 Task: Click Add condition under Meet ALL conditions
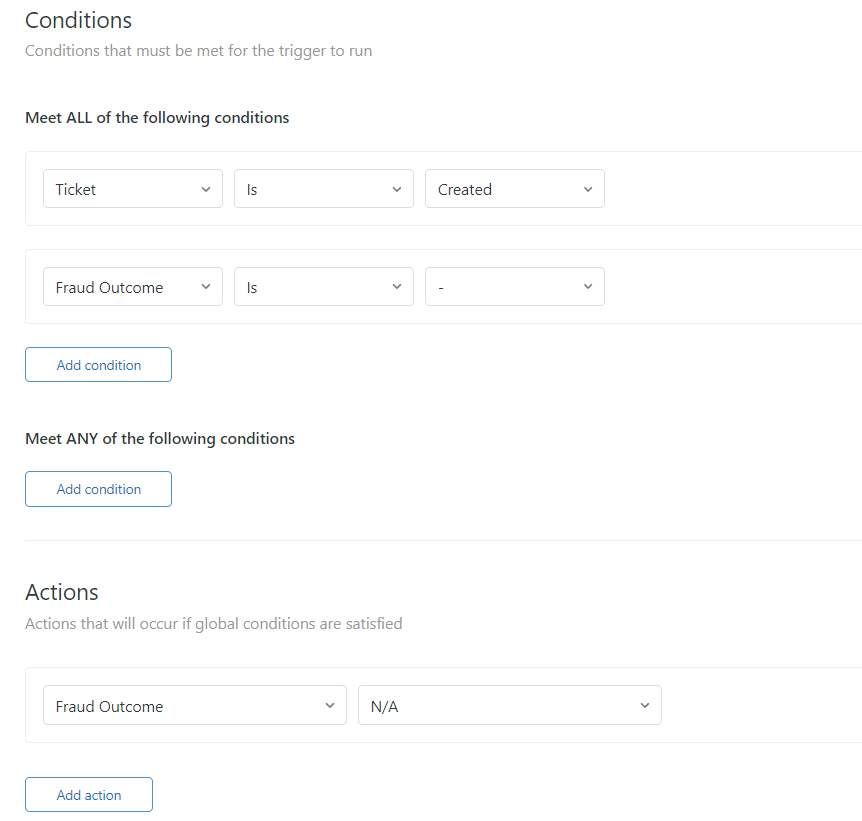pyautogui.click(x=98, y=365)
